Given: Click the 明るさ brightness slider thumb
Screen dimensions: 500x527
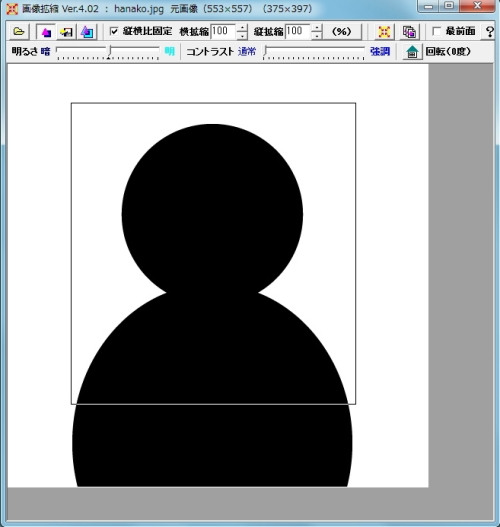Looking at the screenshot, I should coord(109,52).
